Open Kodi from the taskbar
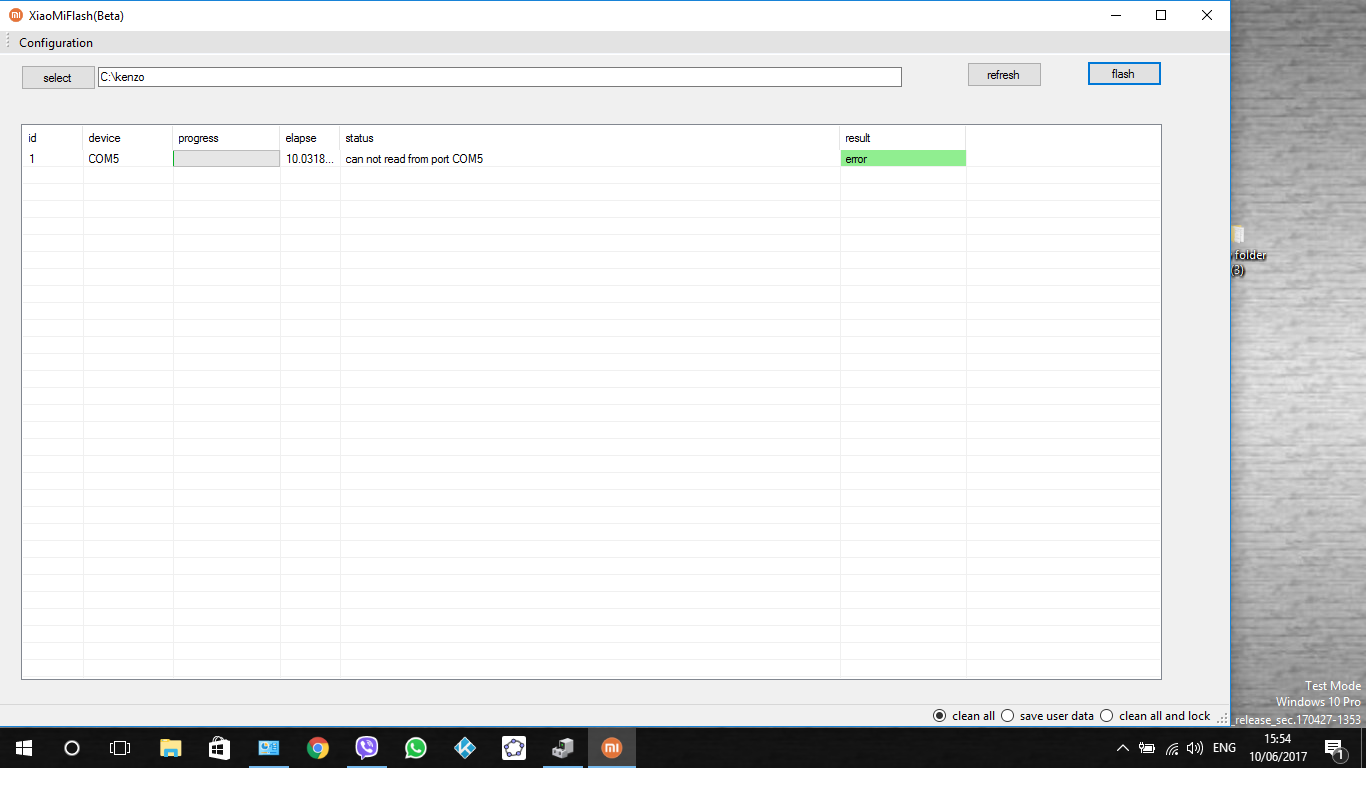The image size is (1366, 812). pyautogui.click(x=465, y=748)
